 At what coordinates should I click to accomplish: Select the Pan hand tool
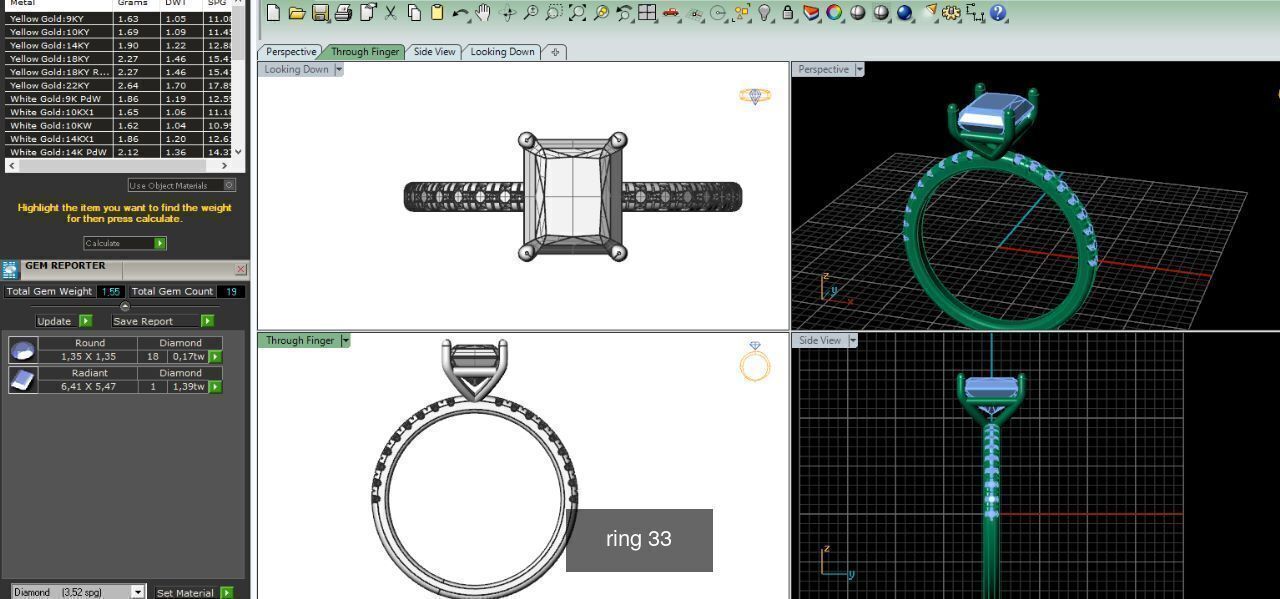[x=483, y=13]
